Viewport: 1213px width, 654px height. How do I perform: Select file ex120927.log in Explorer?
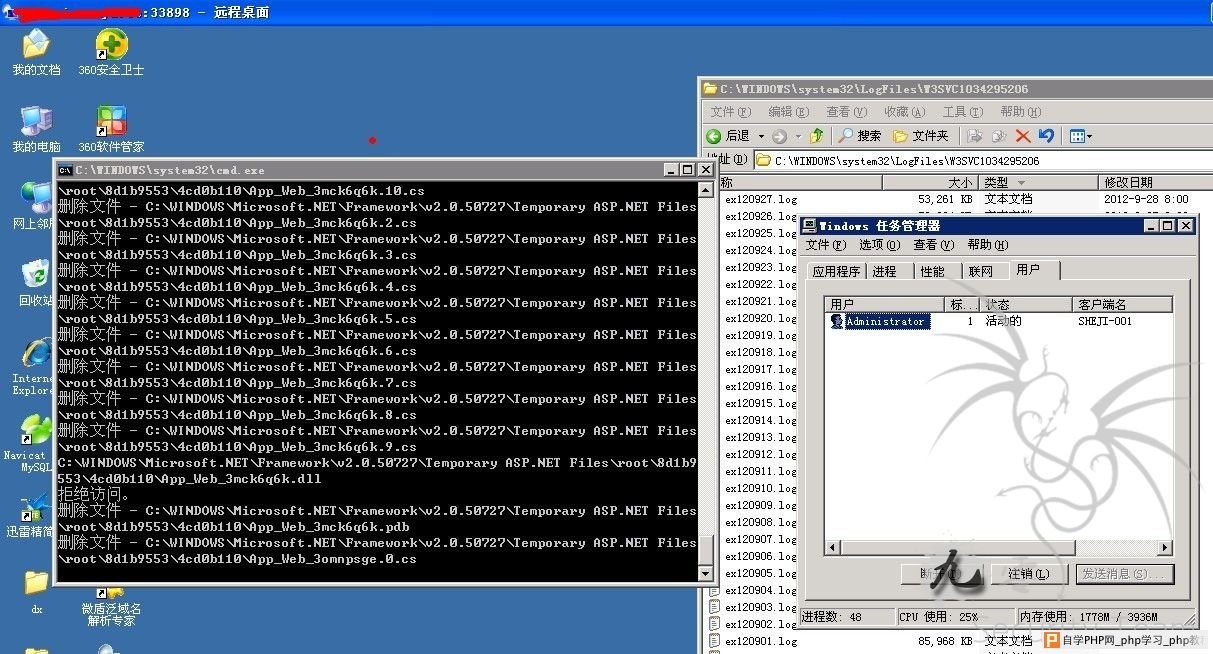click(x=761, y=199)
